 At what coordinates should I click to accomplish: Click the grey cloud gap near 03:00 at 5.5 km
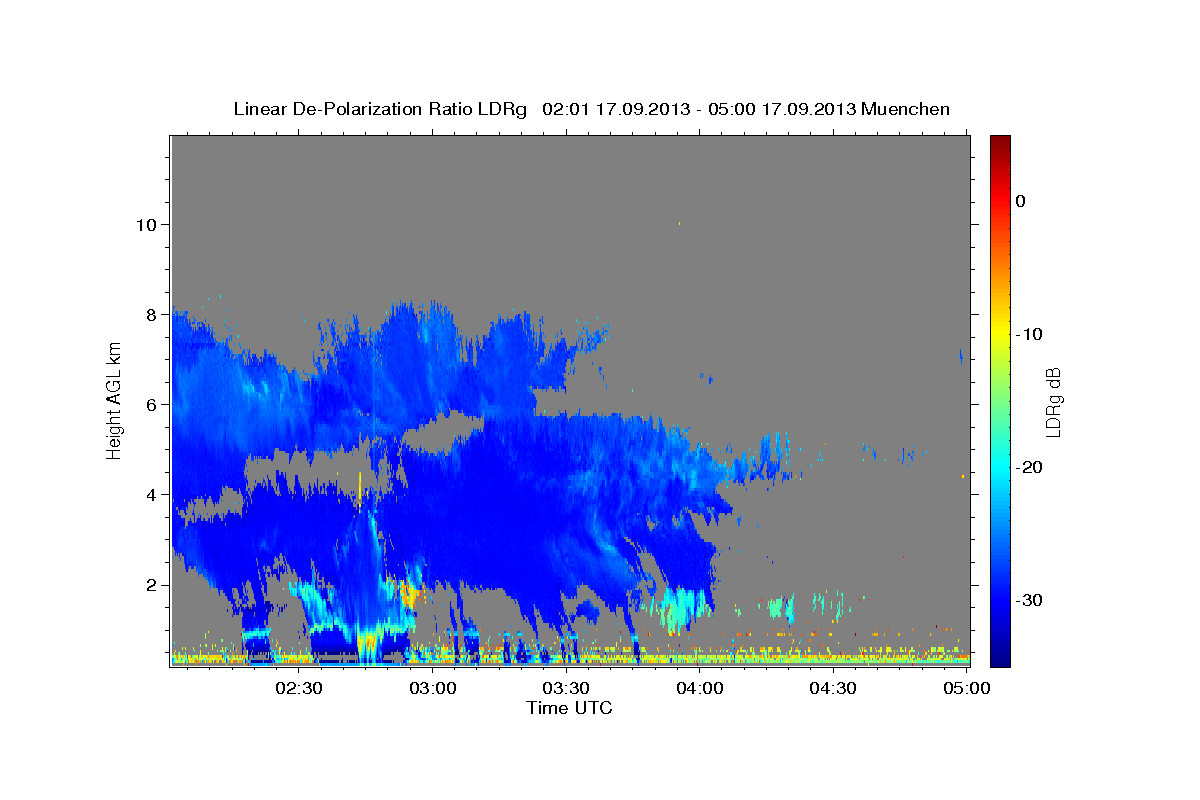click(445, 431)
